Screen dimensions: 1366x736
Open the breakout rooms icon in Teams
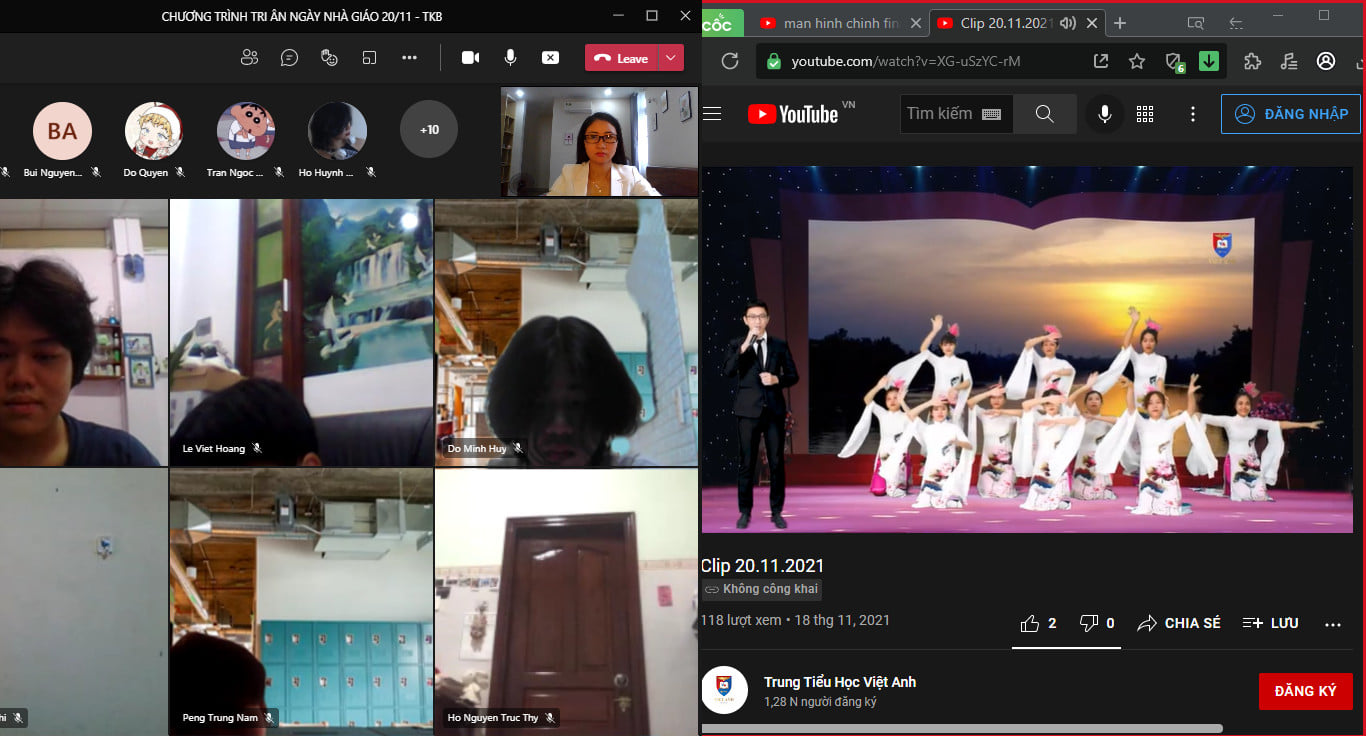(x=369, y=58)
